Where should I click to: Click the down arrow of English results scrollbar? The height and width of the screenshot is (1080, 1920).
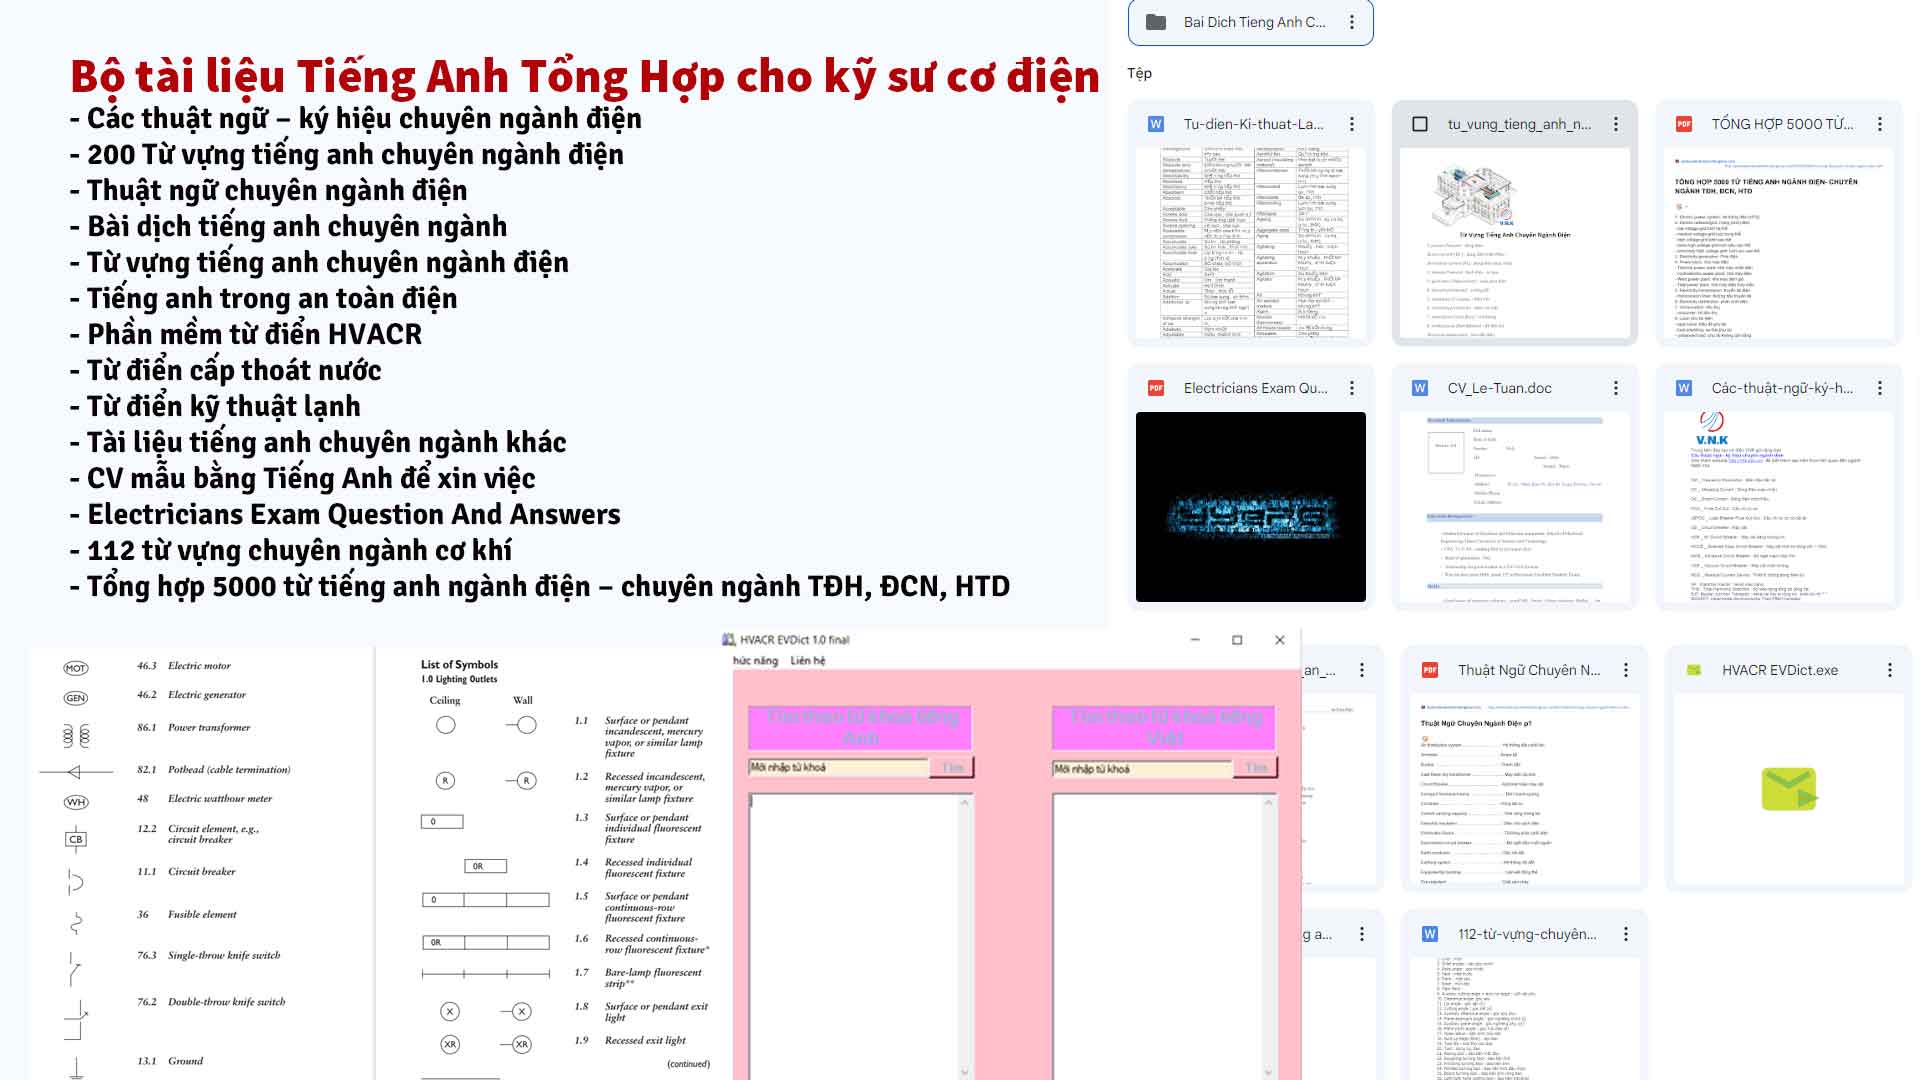click(x=965, y=1071)
